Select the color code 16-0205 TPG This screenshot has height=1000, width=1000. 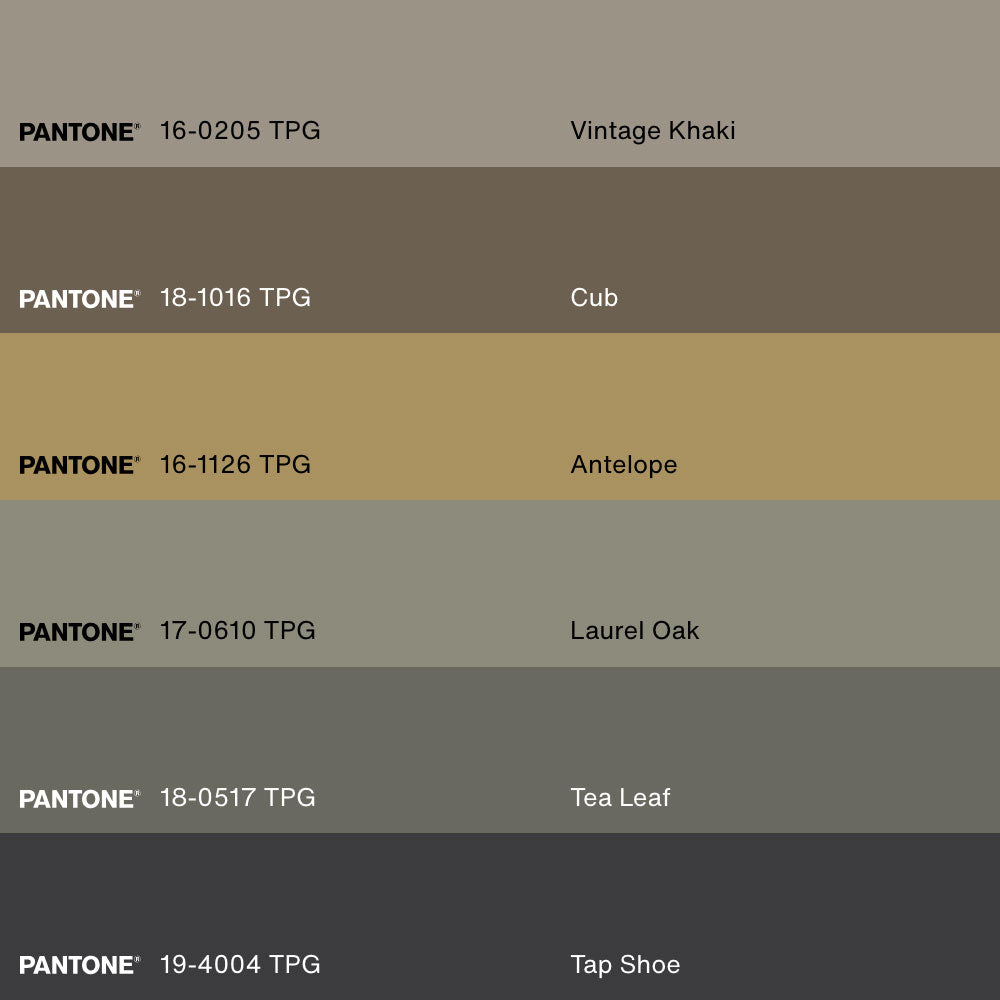[240, 131]
